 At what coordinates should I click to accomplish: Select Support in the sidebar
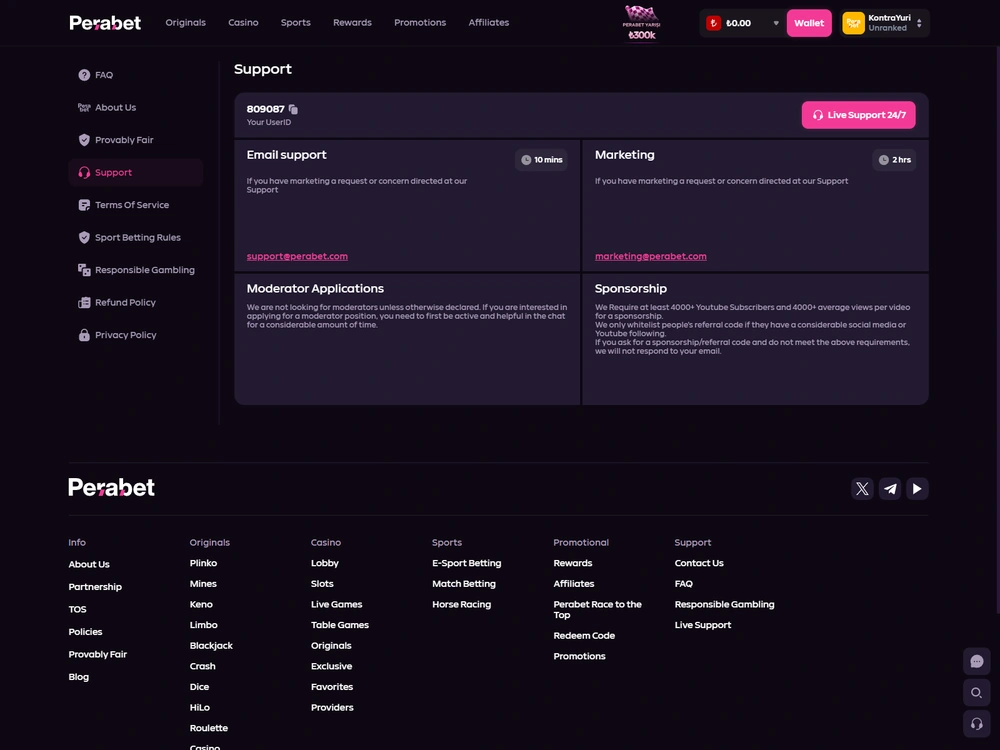[x=136, y=172]
